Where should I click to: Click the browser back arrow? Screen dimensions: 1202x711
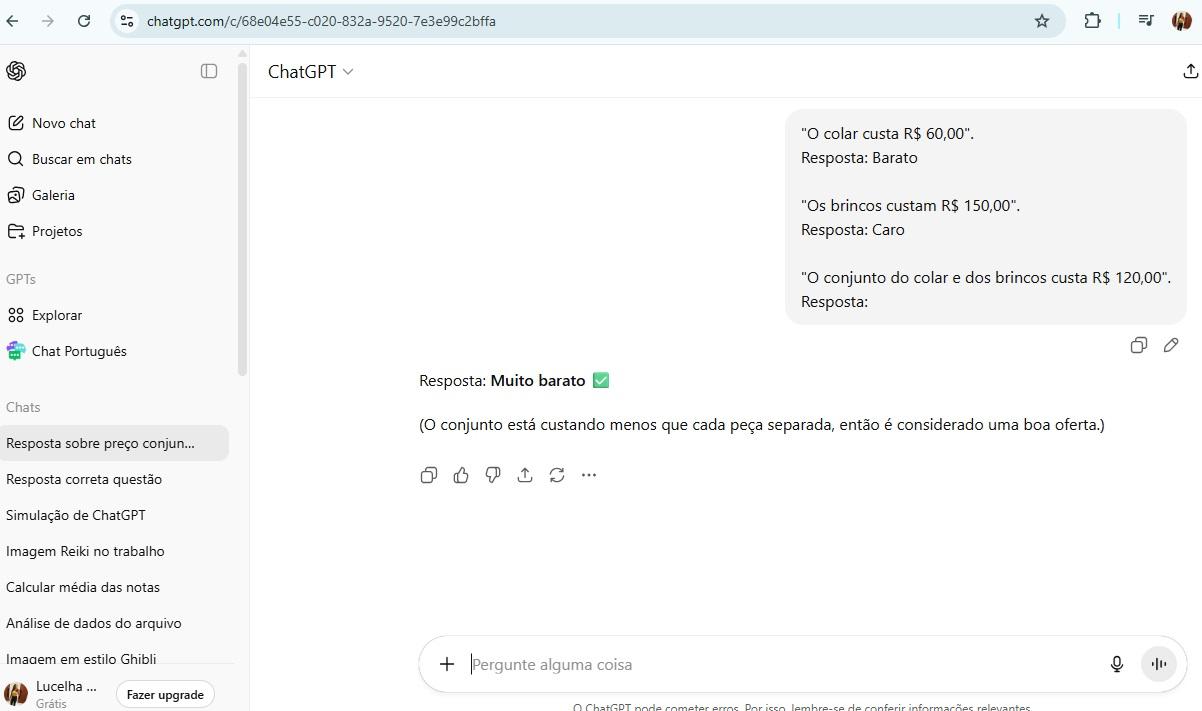click(x=12, y=20)
